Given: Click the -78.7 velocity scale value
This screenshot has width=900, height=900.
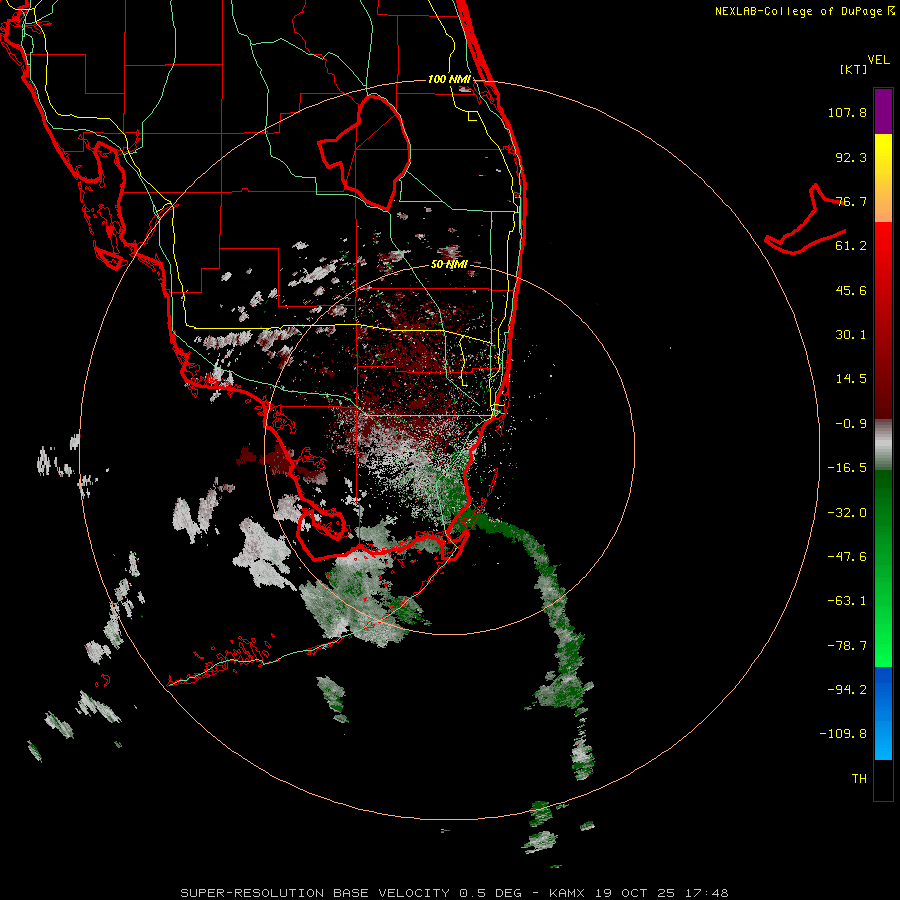Looking at the screenshot, I should (847, 646).
